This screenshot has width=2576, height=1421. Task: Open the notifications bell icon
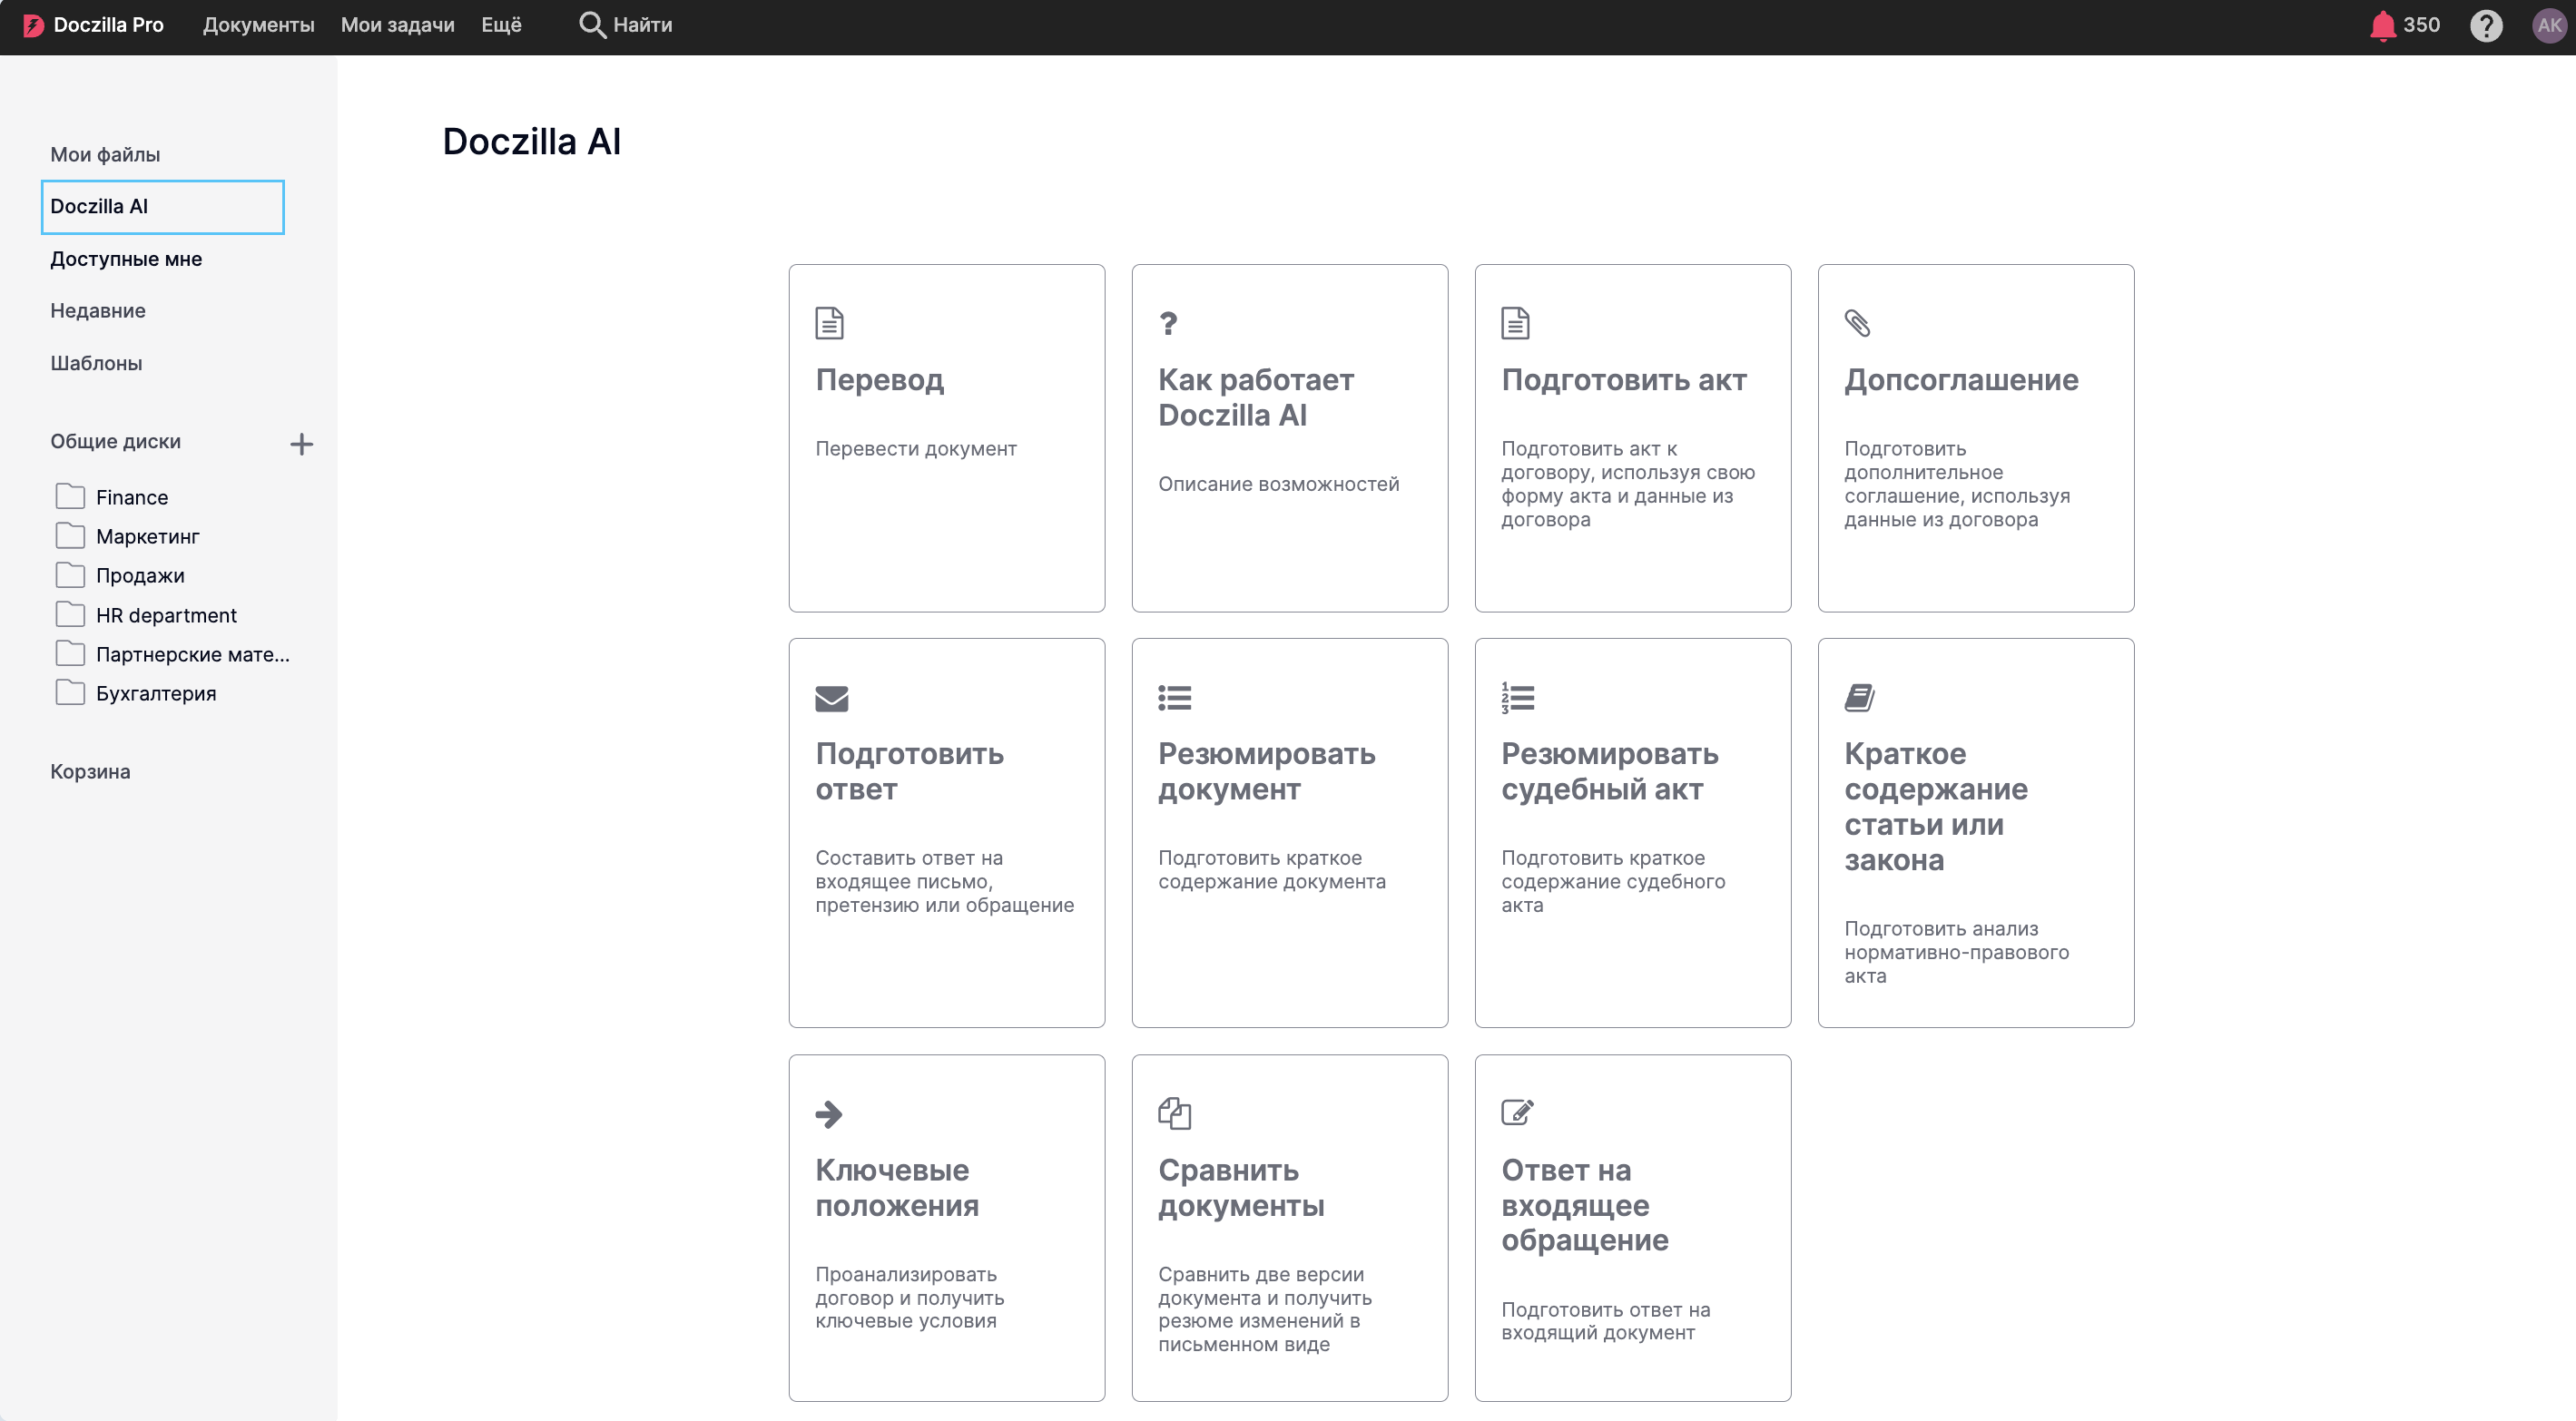coord(2383,25)
